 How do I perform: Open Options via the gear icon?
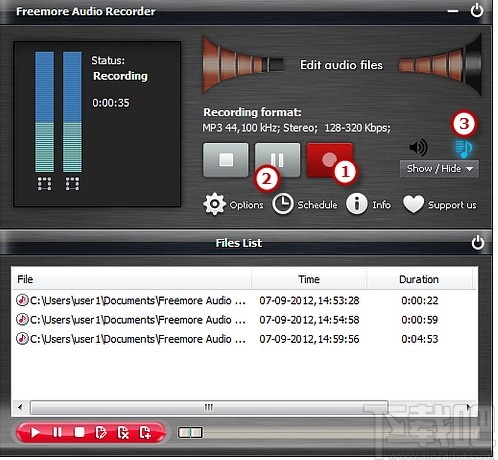(214, 204)
